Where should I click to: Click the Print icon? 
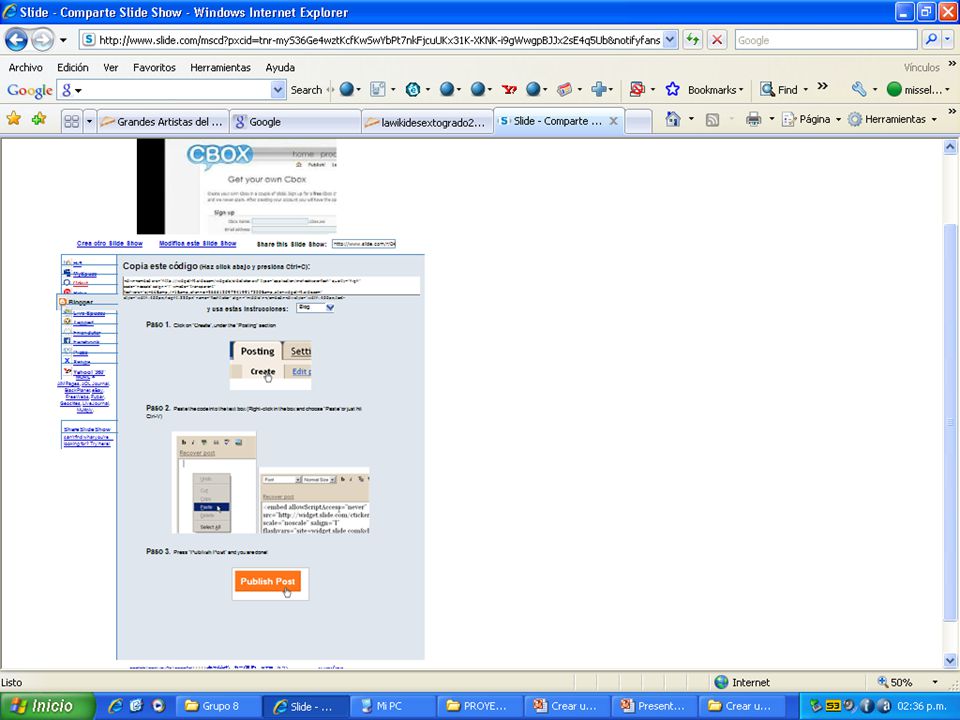[753, 119]
